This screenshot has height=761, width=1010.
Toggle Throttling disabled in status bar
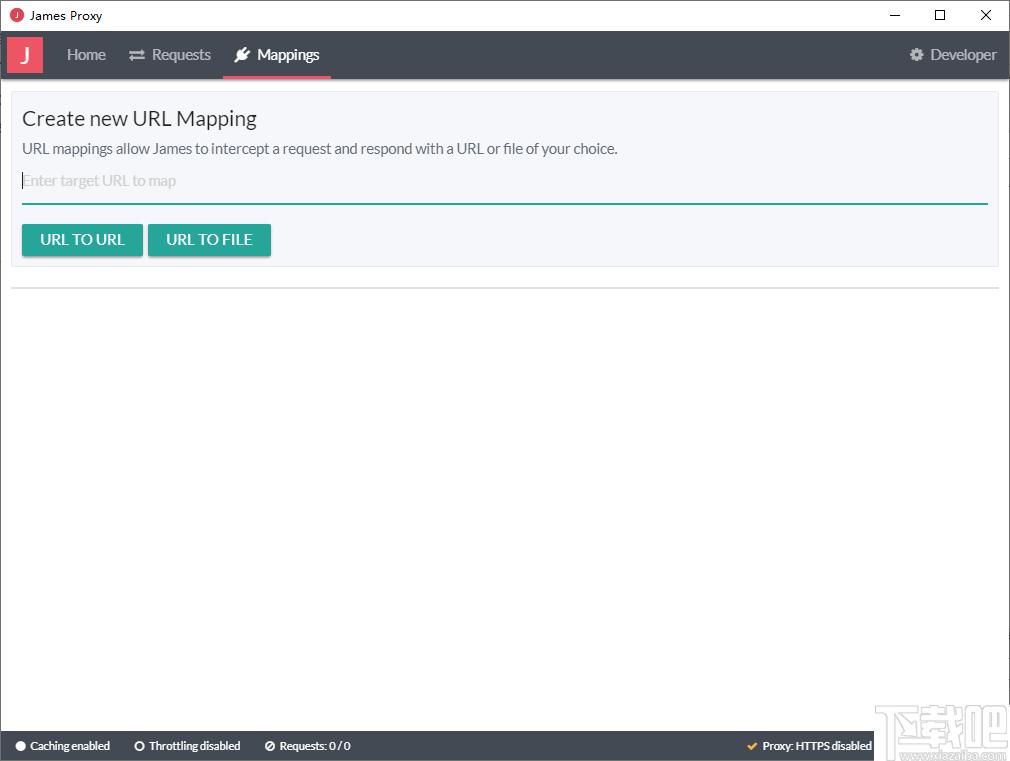187,746
